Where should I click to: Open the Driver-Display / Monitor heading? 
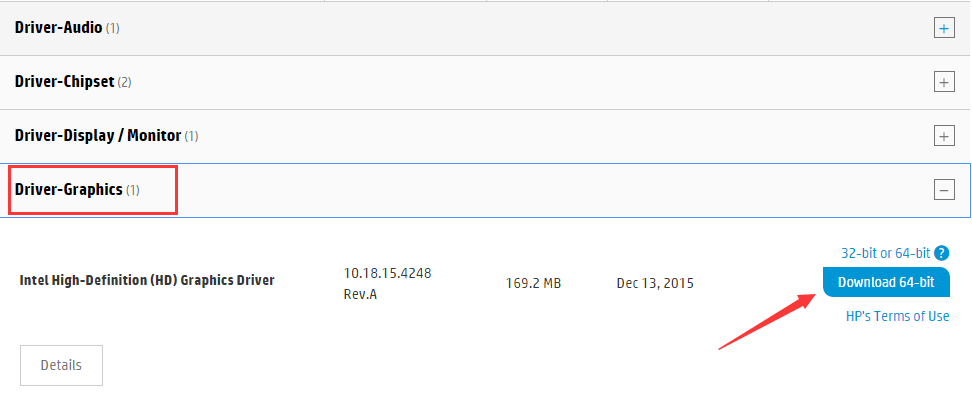coord(98,135)
